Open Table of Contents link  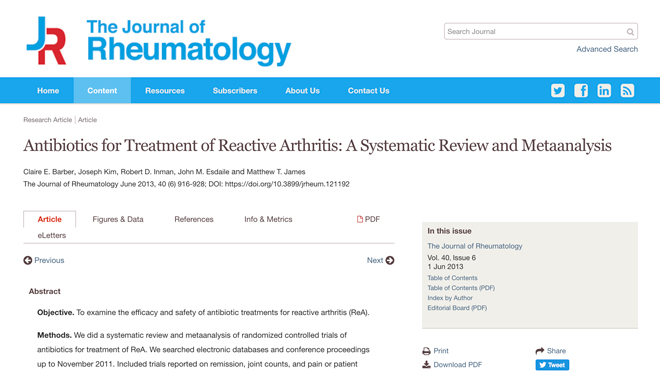(x=452, y=278)
